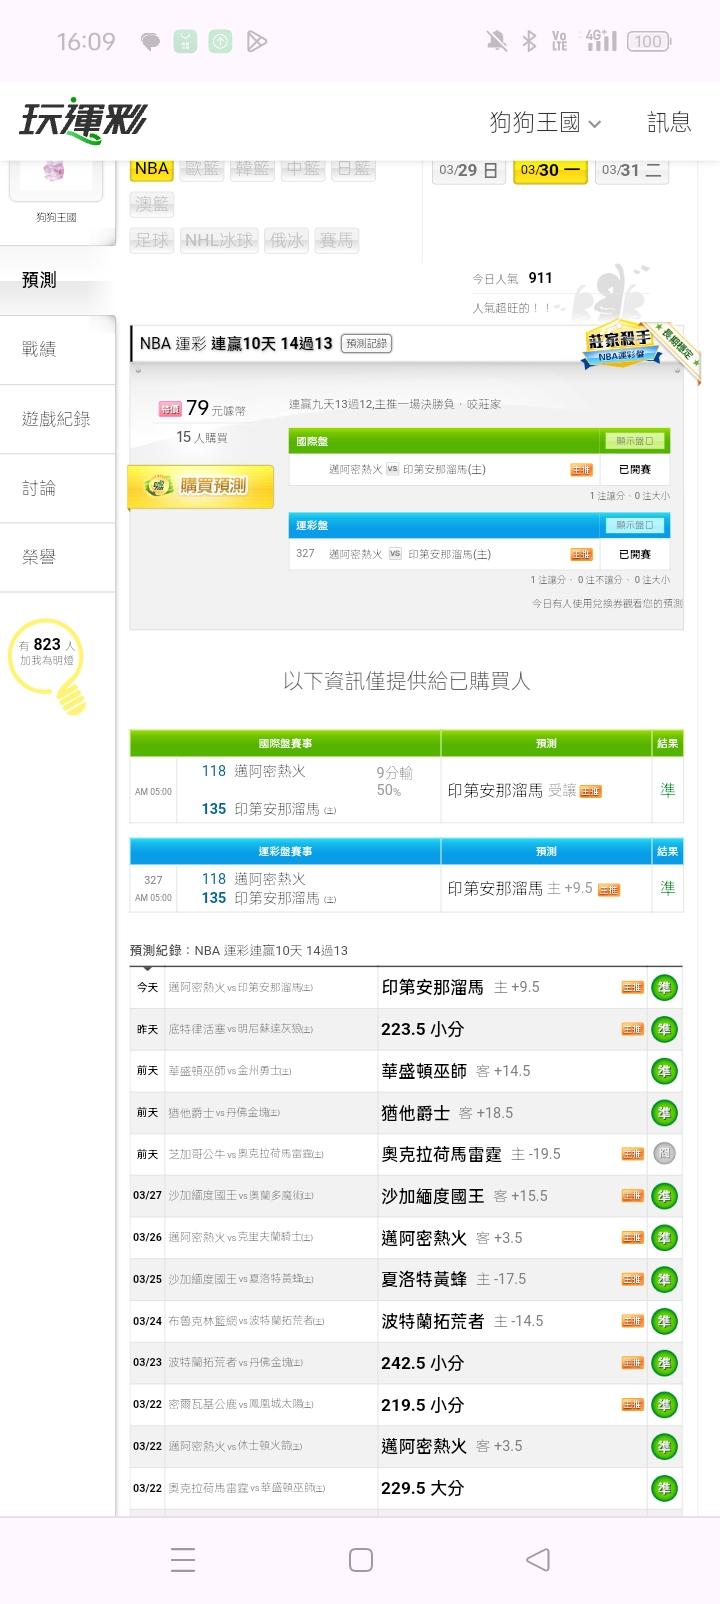
Task: Open the 遊戲紀錄 sidebar section
Action: click(57, 419)
